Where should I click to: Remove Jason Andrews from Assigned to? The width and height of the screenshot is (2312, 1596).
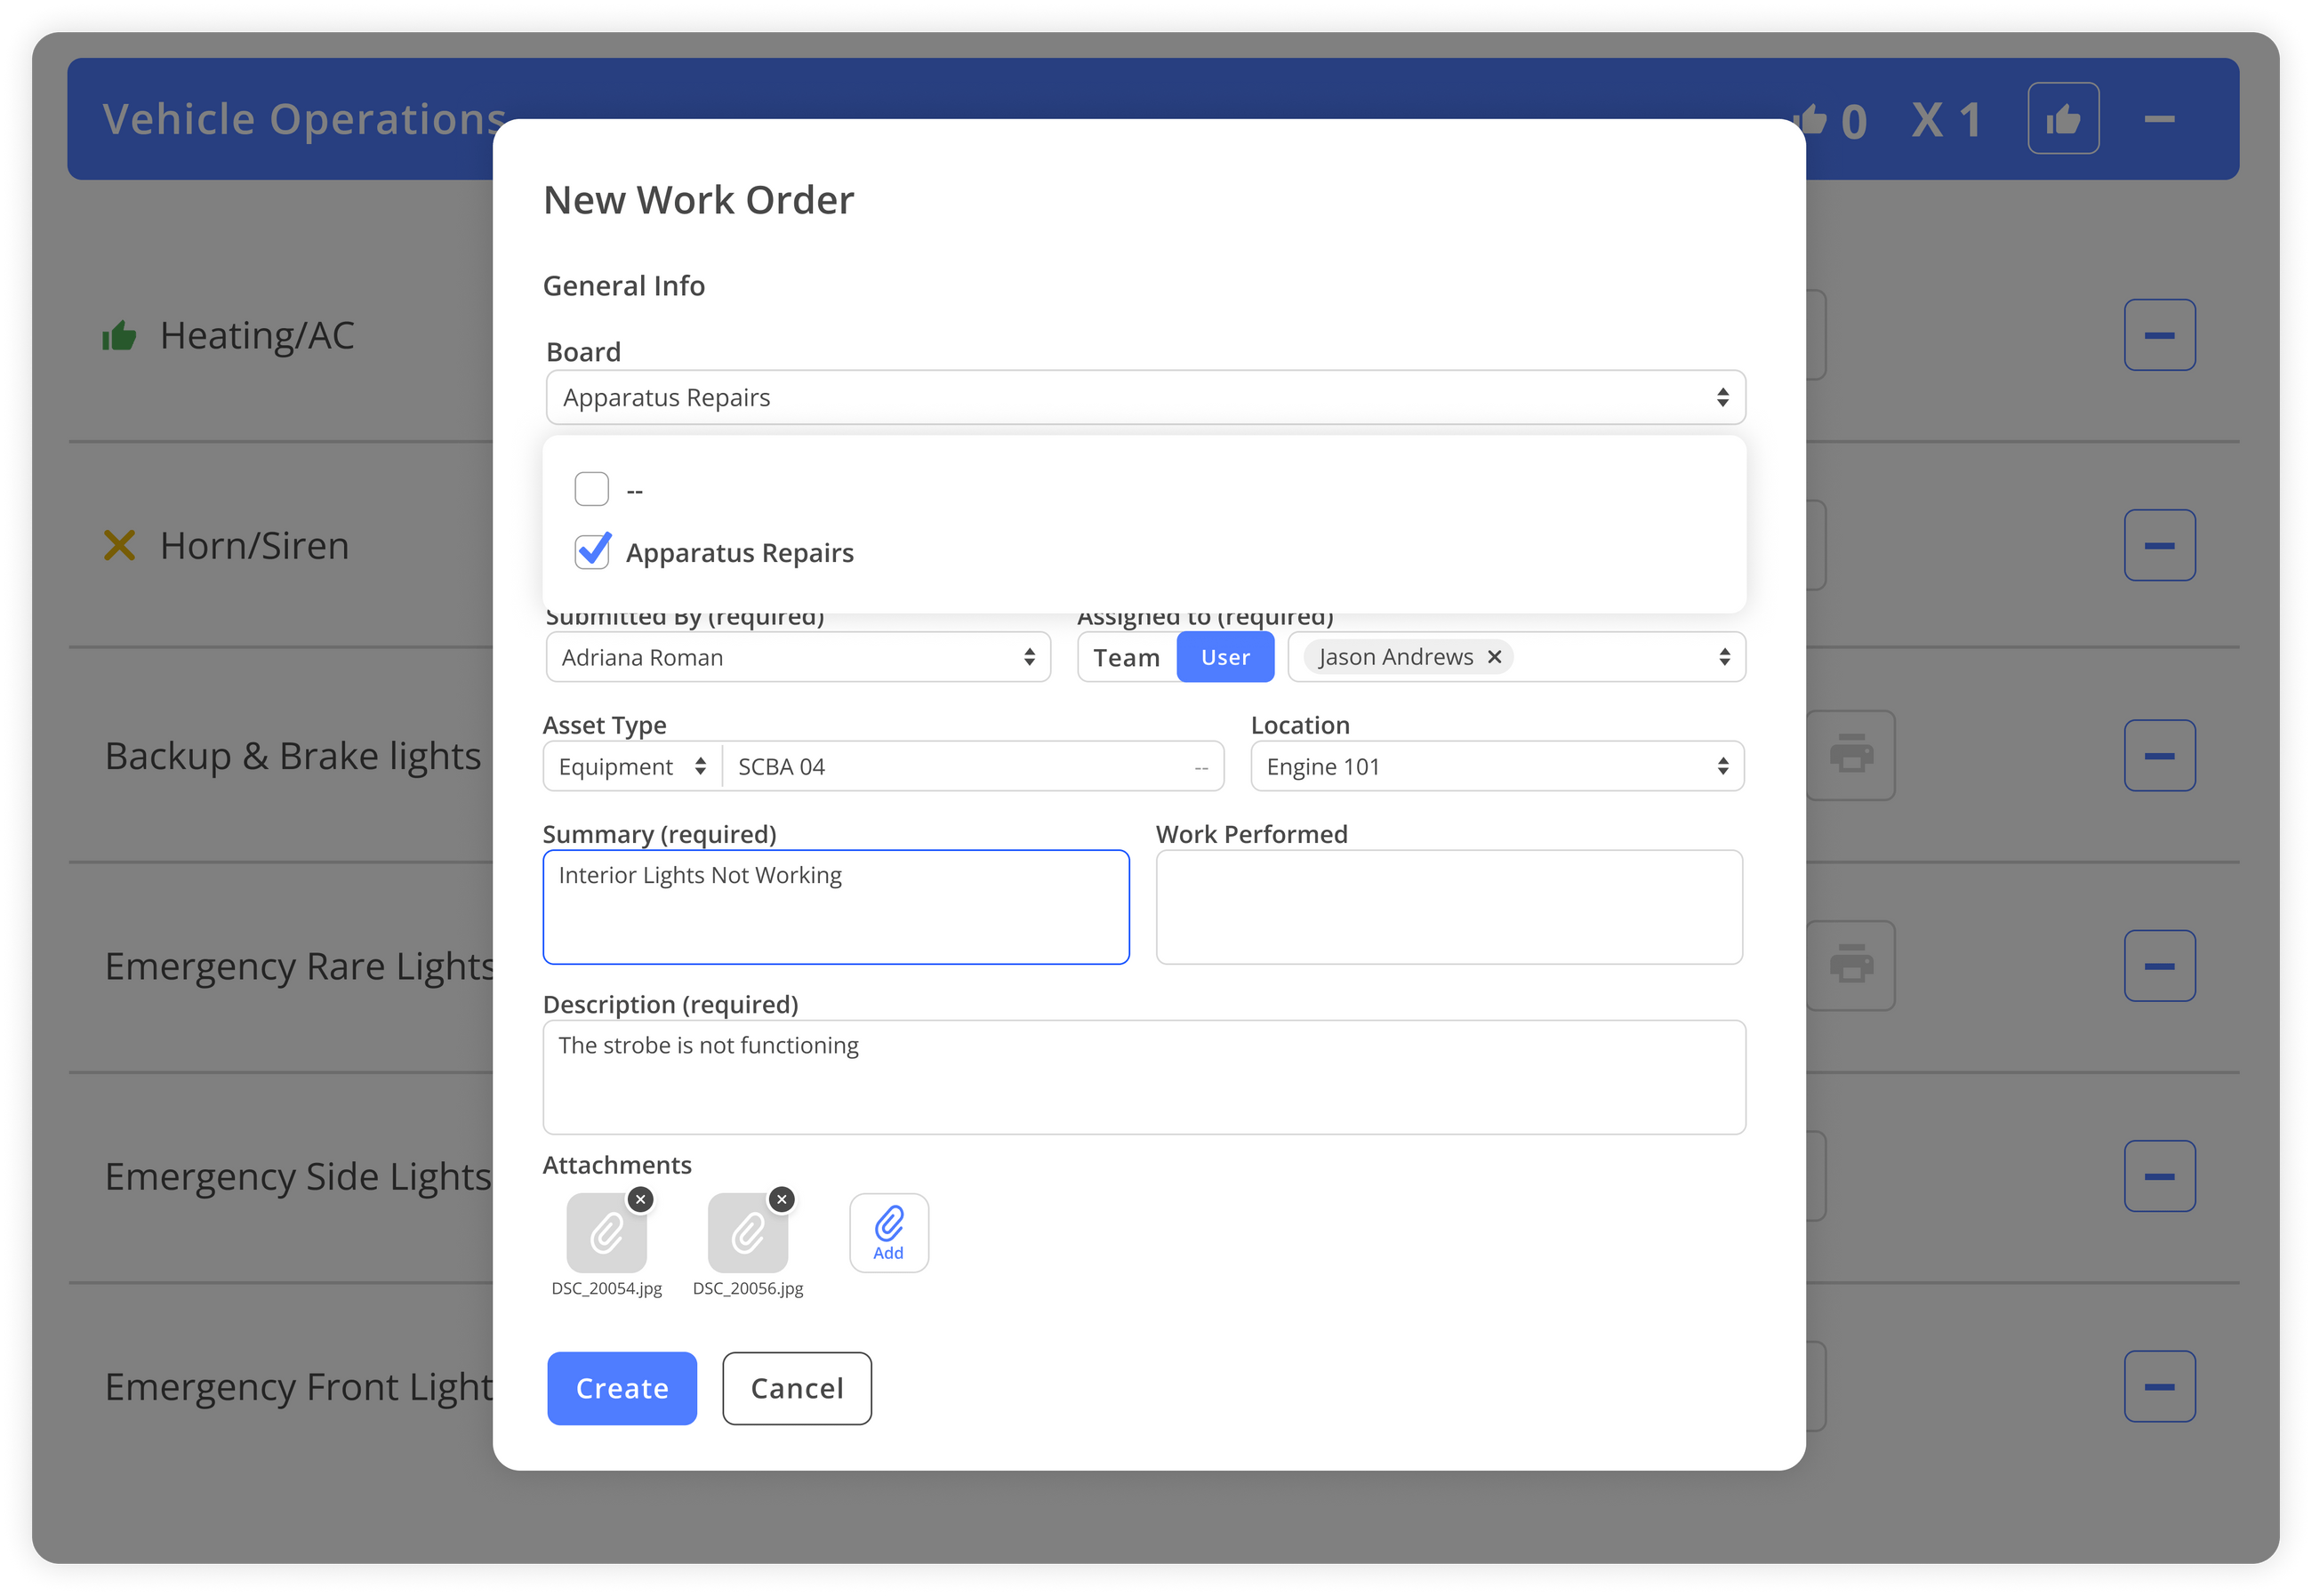click(1494, 657)
